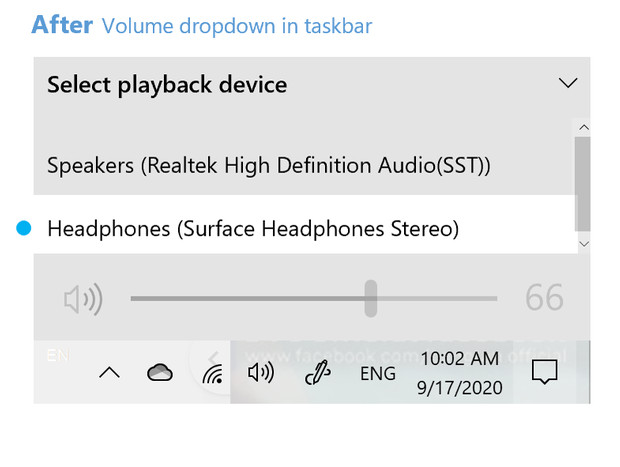Click the volume level number 66
This screenshot has width=620, height=467.
(x=544, y=298)
